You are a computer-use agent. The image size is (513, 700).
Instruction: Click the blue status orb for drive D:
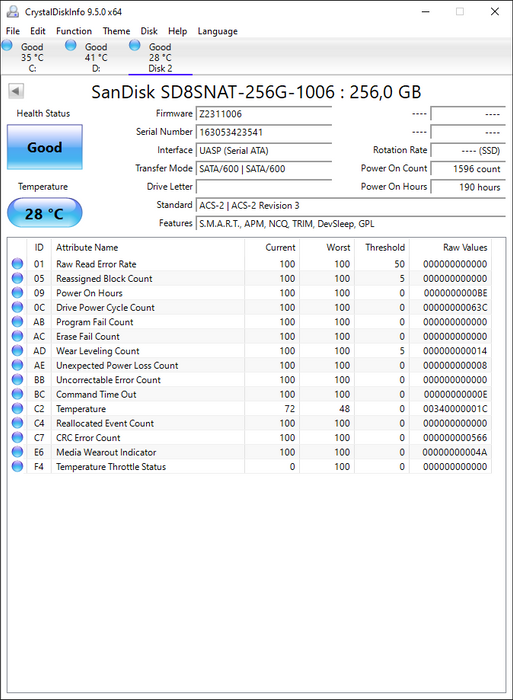pyautogui.click(x=71, y=45)
